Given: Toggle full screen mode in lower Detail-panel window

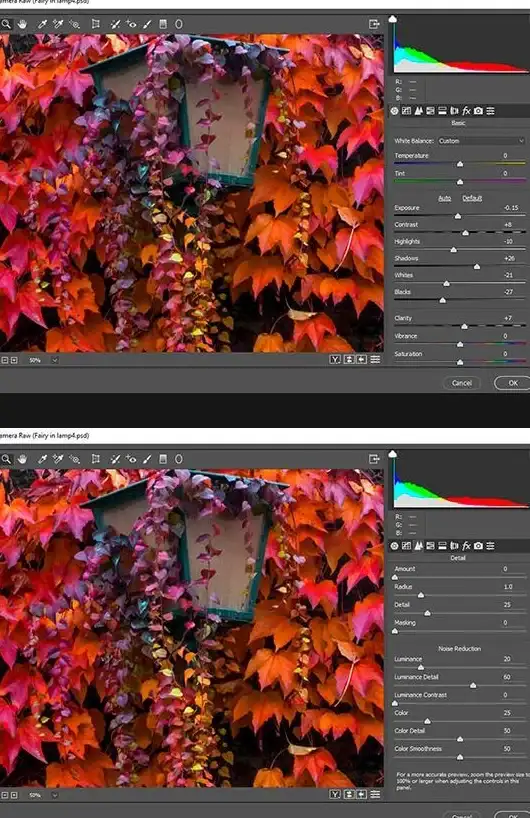Looking at the screenshot, I should coord(374,459).
